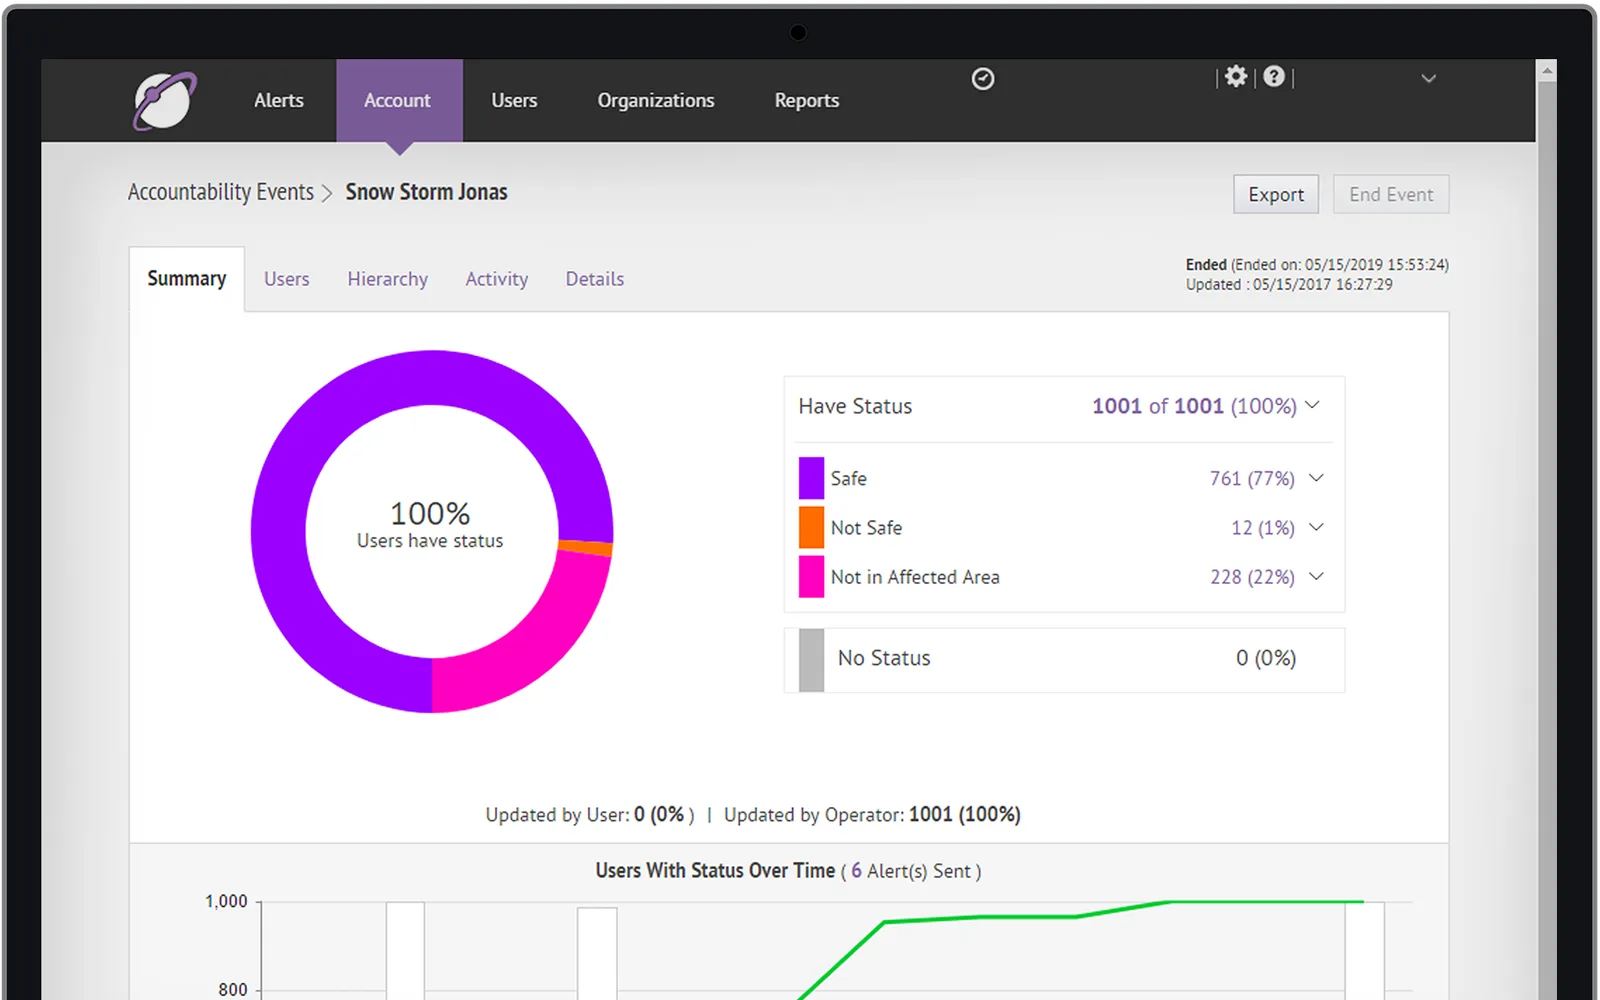Open the 12 (1%) Not Safe count
This screenshot has height=1000, width=1600.
(x=1263, y=527)
